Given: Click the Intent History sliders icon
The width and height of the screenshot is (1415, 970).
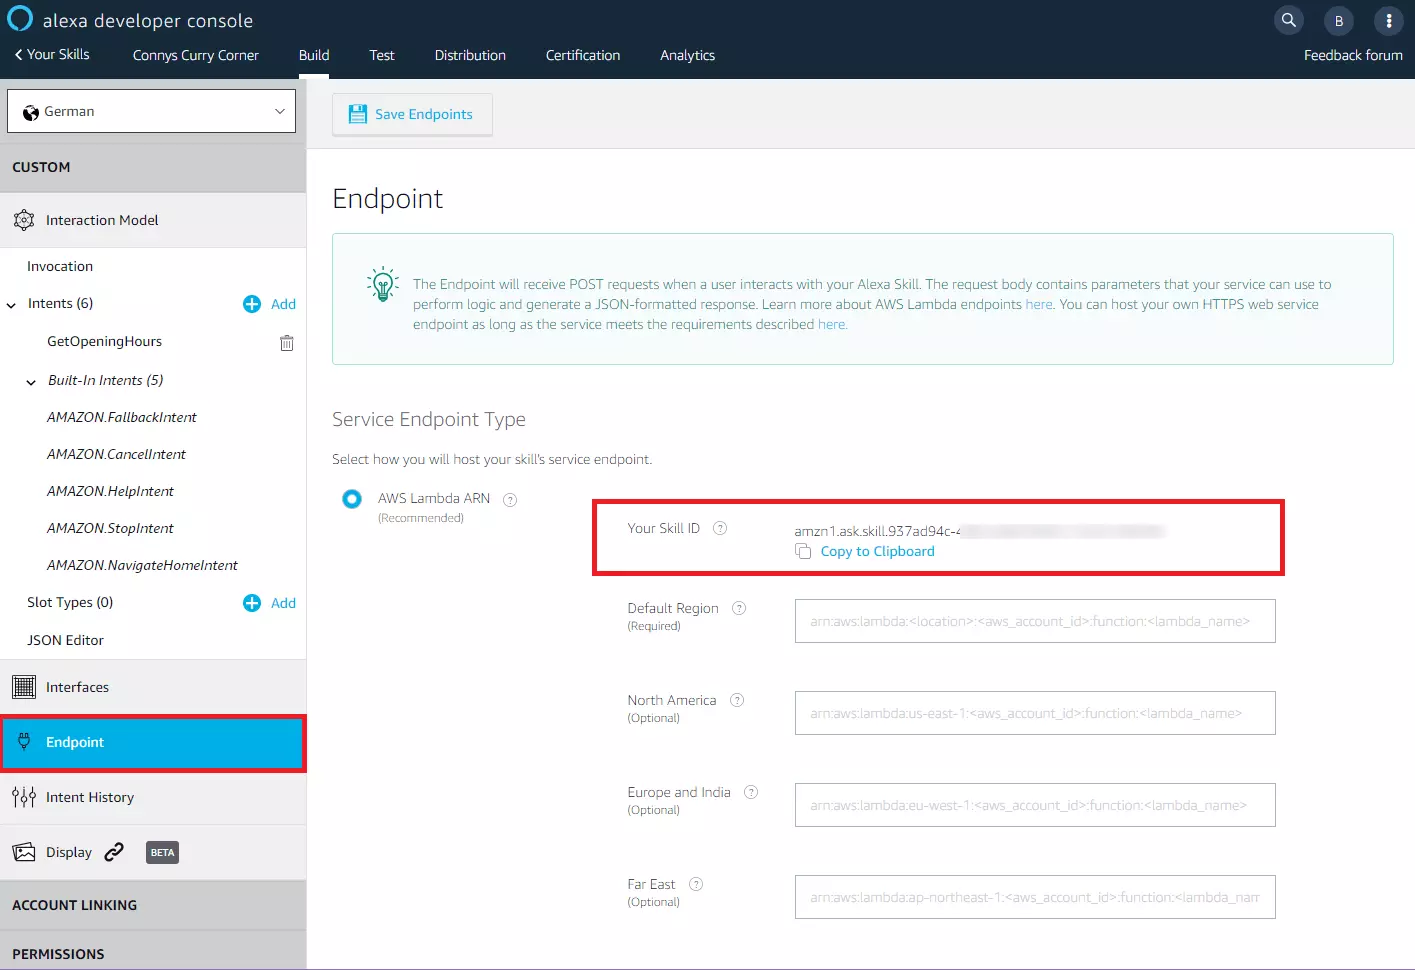Looking at the screenshot, I should coord(24,797).
